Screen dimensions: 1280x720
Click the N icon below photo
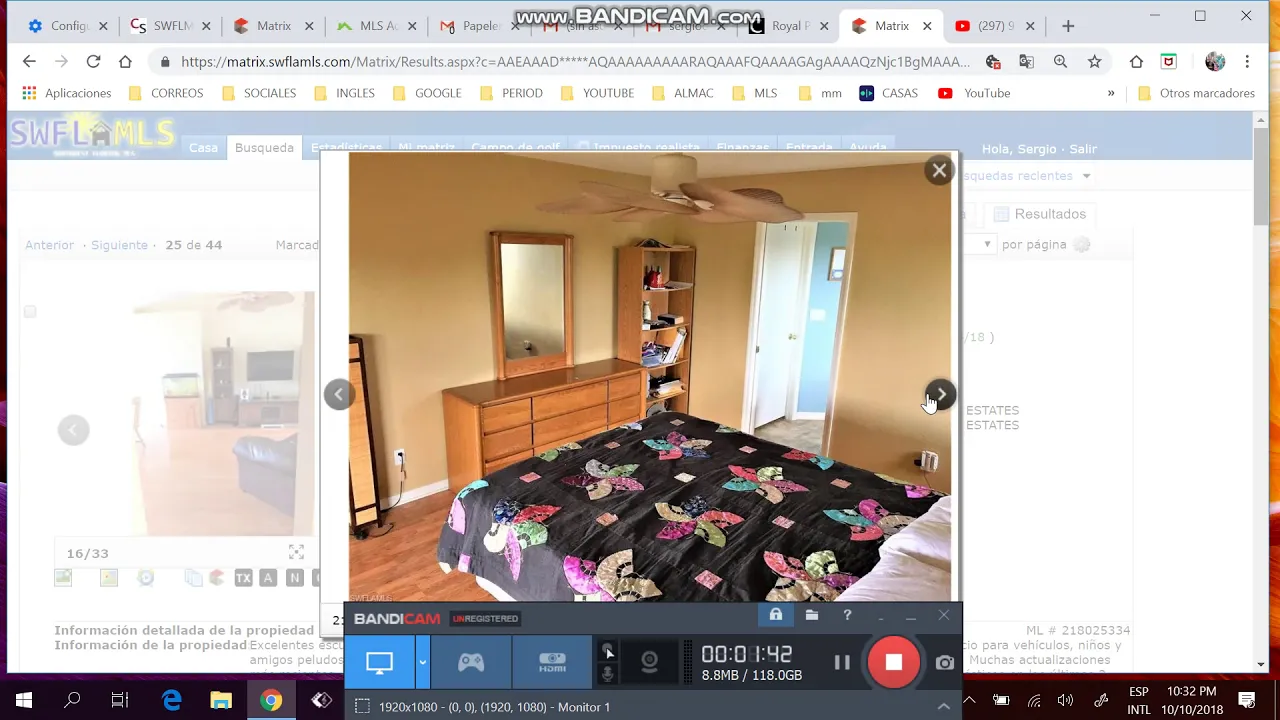point(294,578)
